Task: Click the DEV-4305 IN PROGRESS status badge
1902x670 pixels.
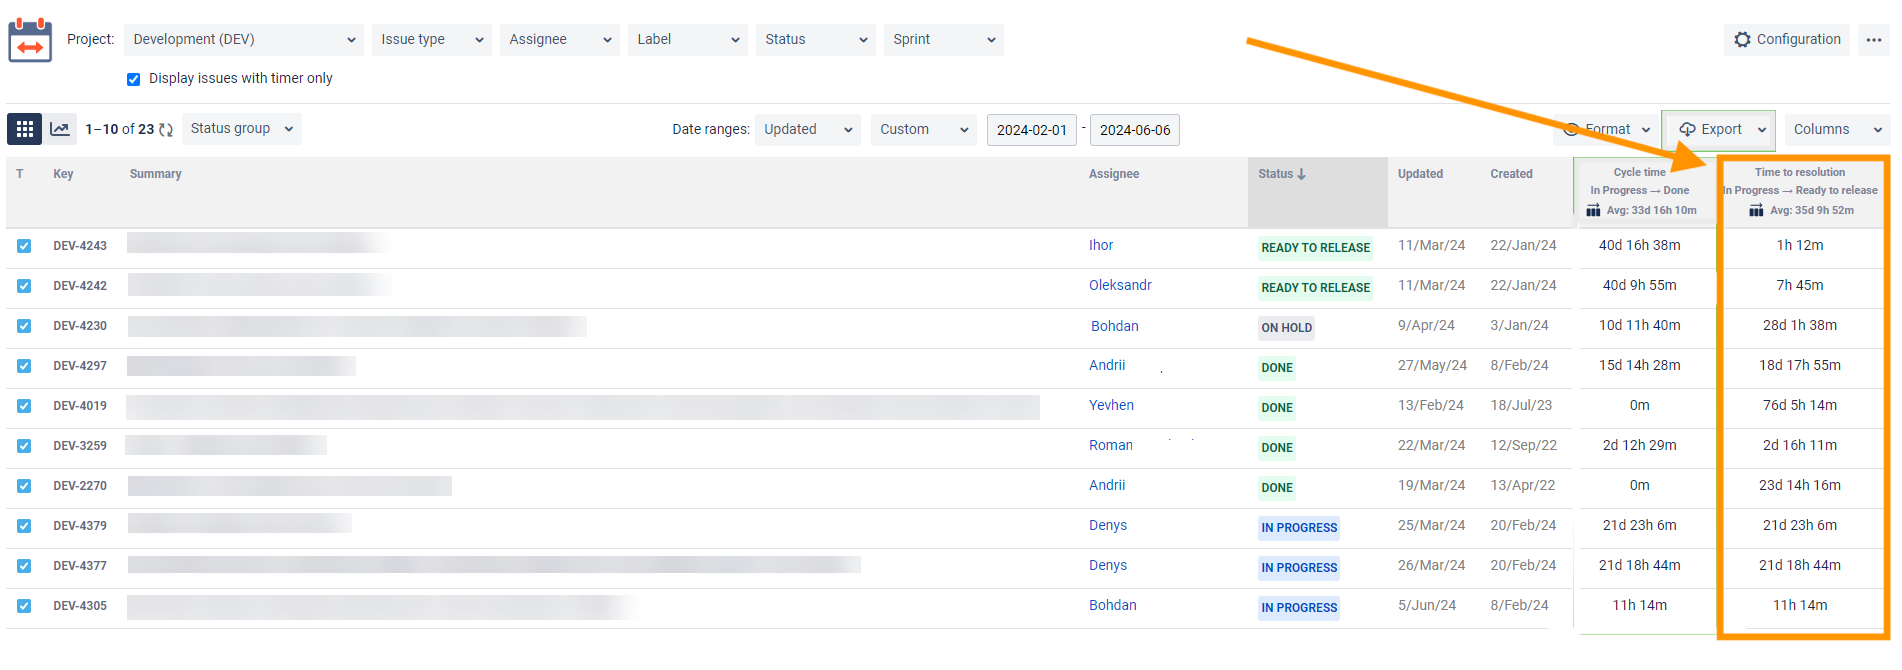Action: [x=1299, y=608]
